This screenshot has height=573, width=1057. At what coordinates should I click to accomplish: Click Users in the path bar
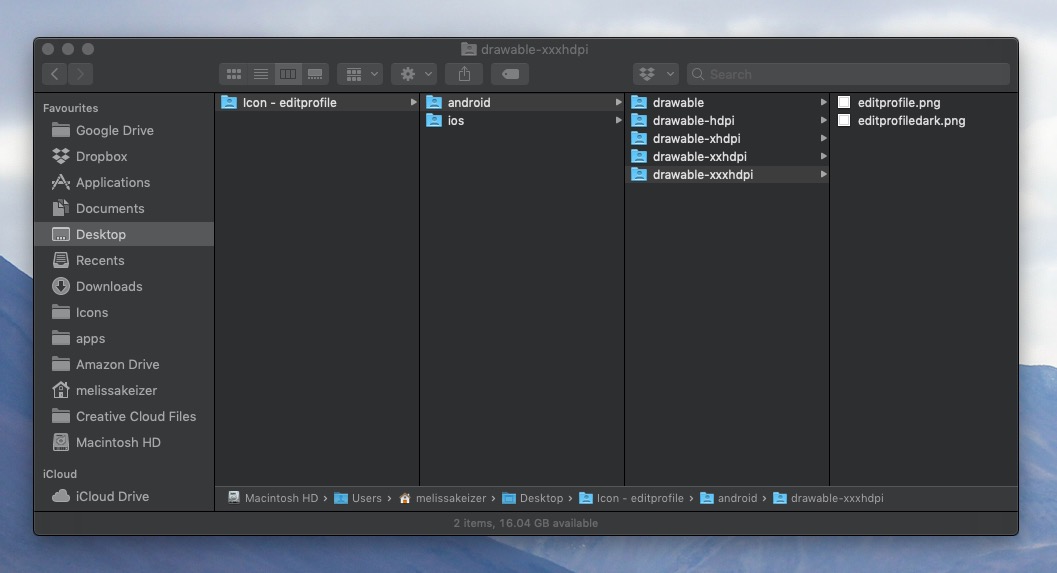pos(358,498)
